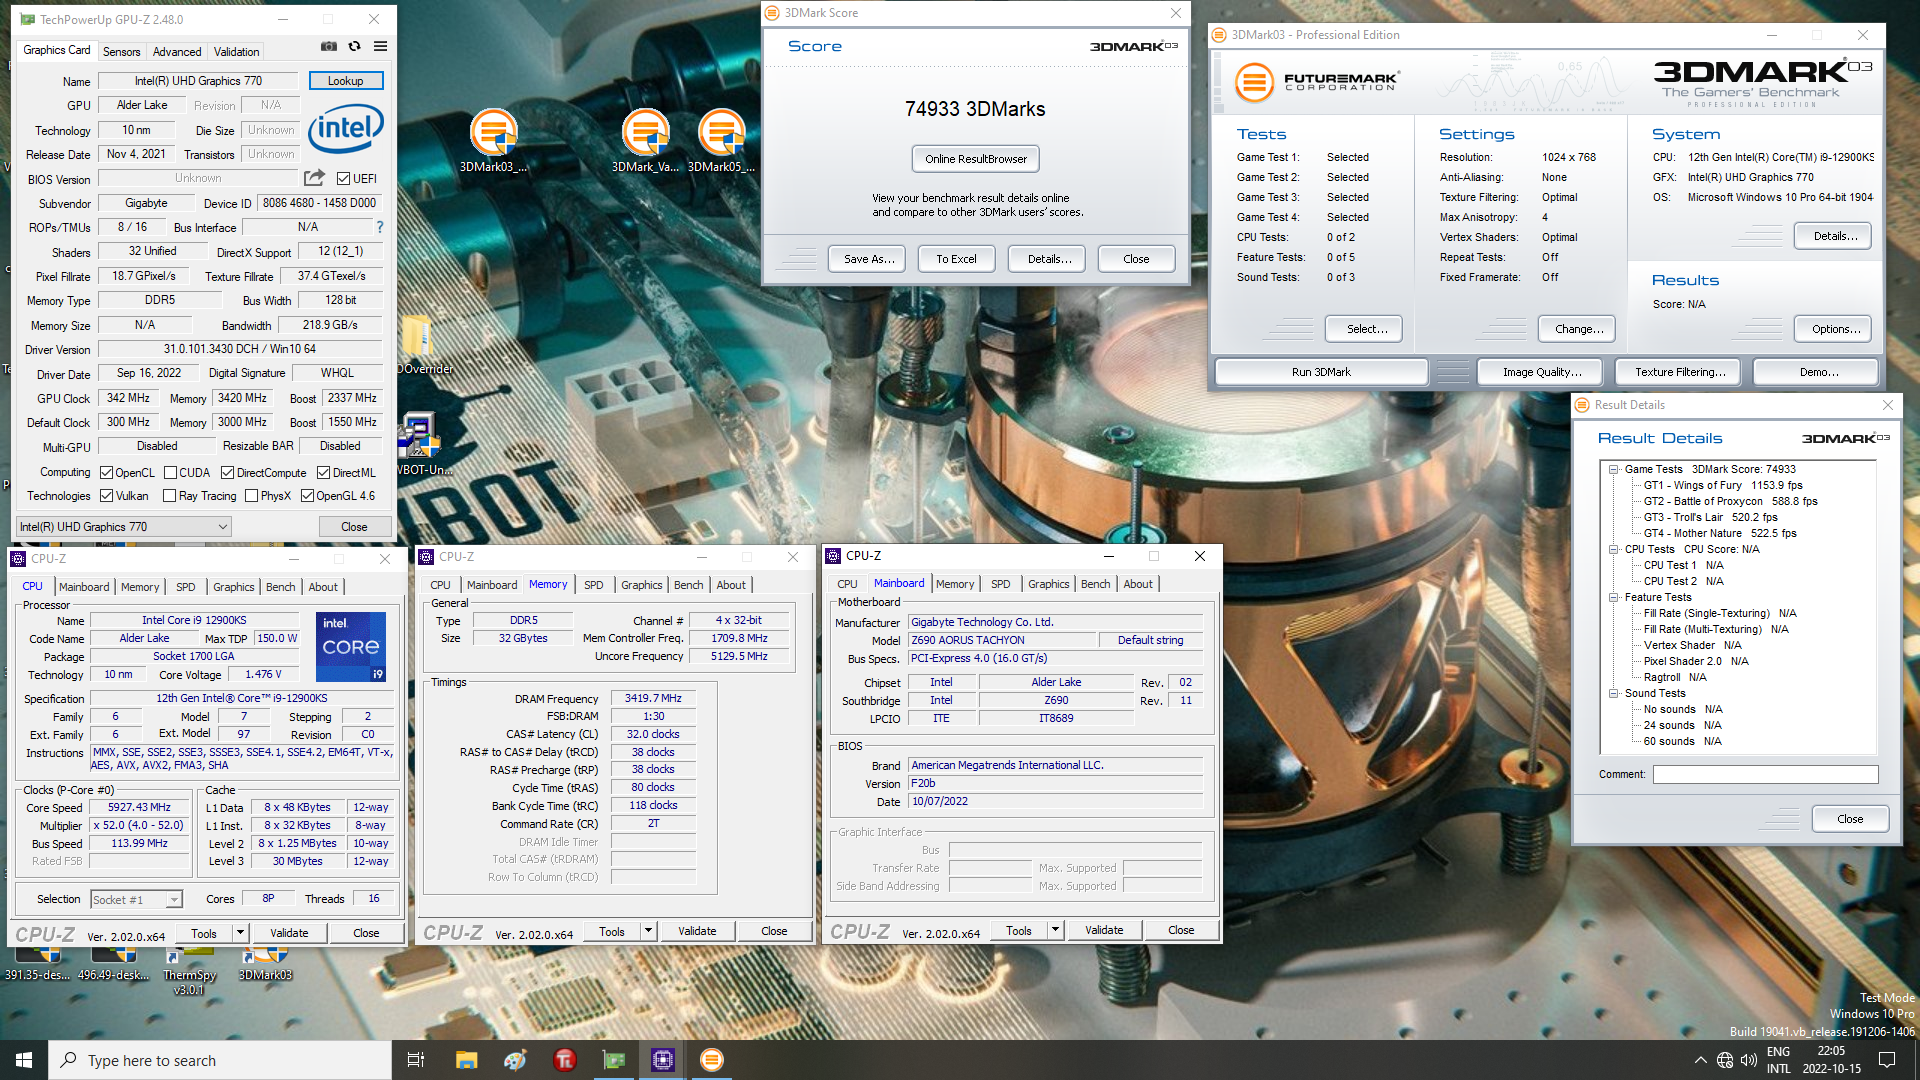The image size is (1920, 1080).
Task: Toggle the DirectCompute checkbox
Action: point(227,473)
